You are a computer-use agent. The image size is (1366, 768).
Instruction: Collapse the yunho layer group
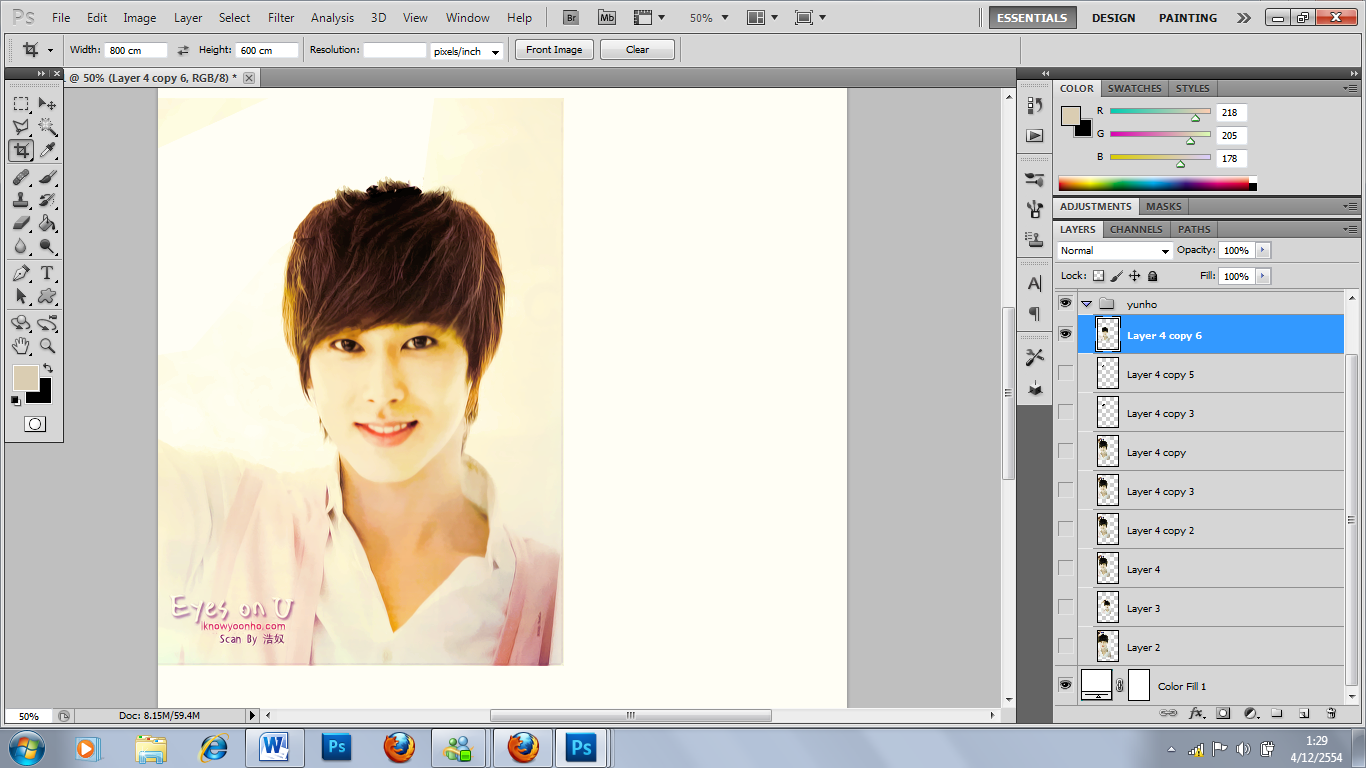(x=1086, y=304)
